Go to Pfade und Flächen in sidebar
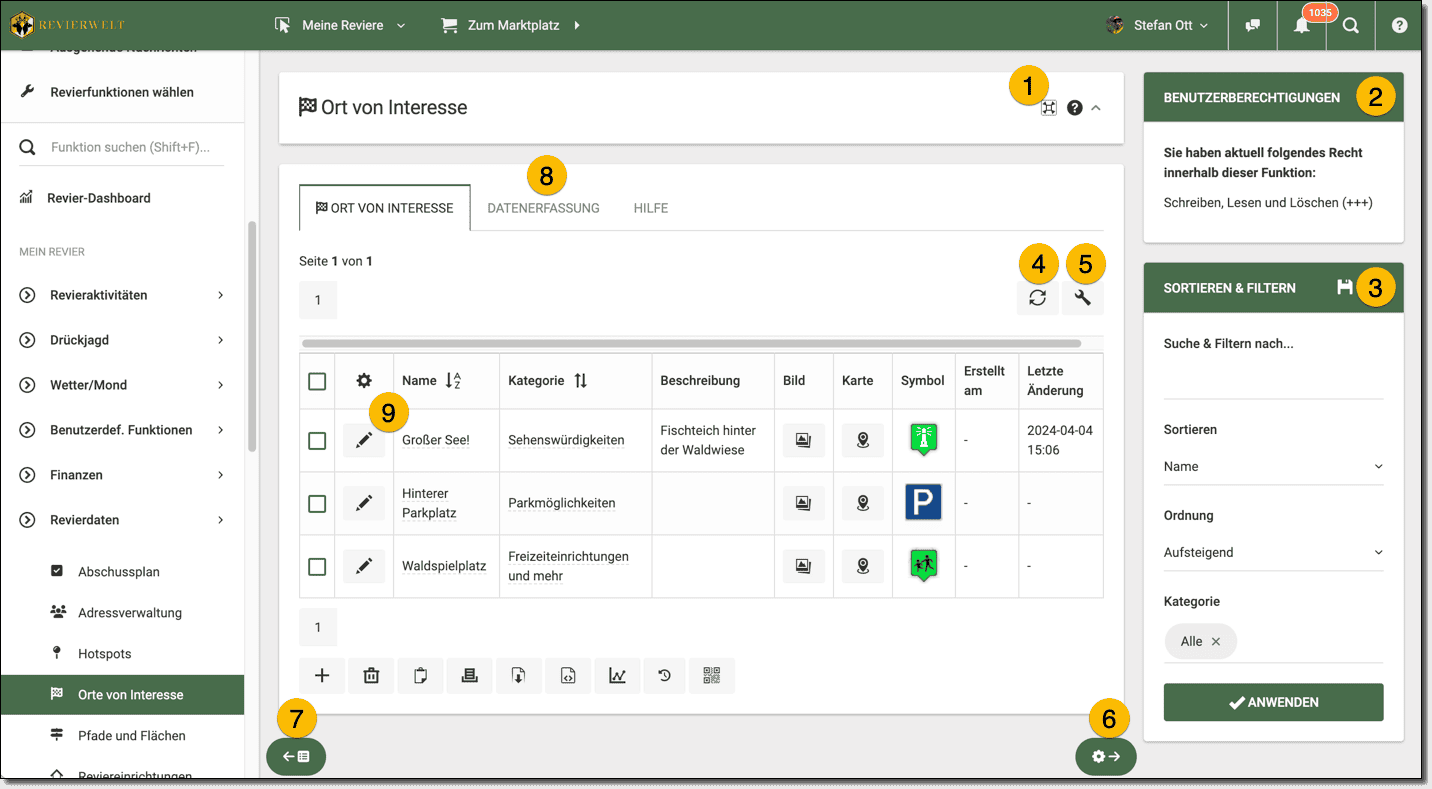This screenshot has width=1432, height=789. pos(132,736)
